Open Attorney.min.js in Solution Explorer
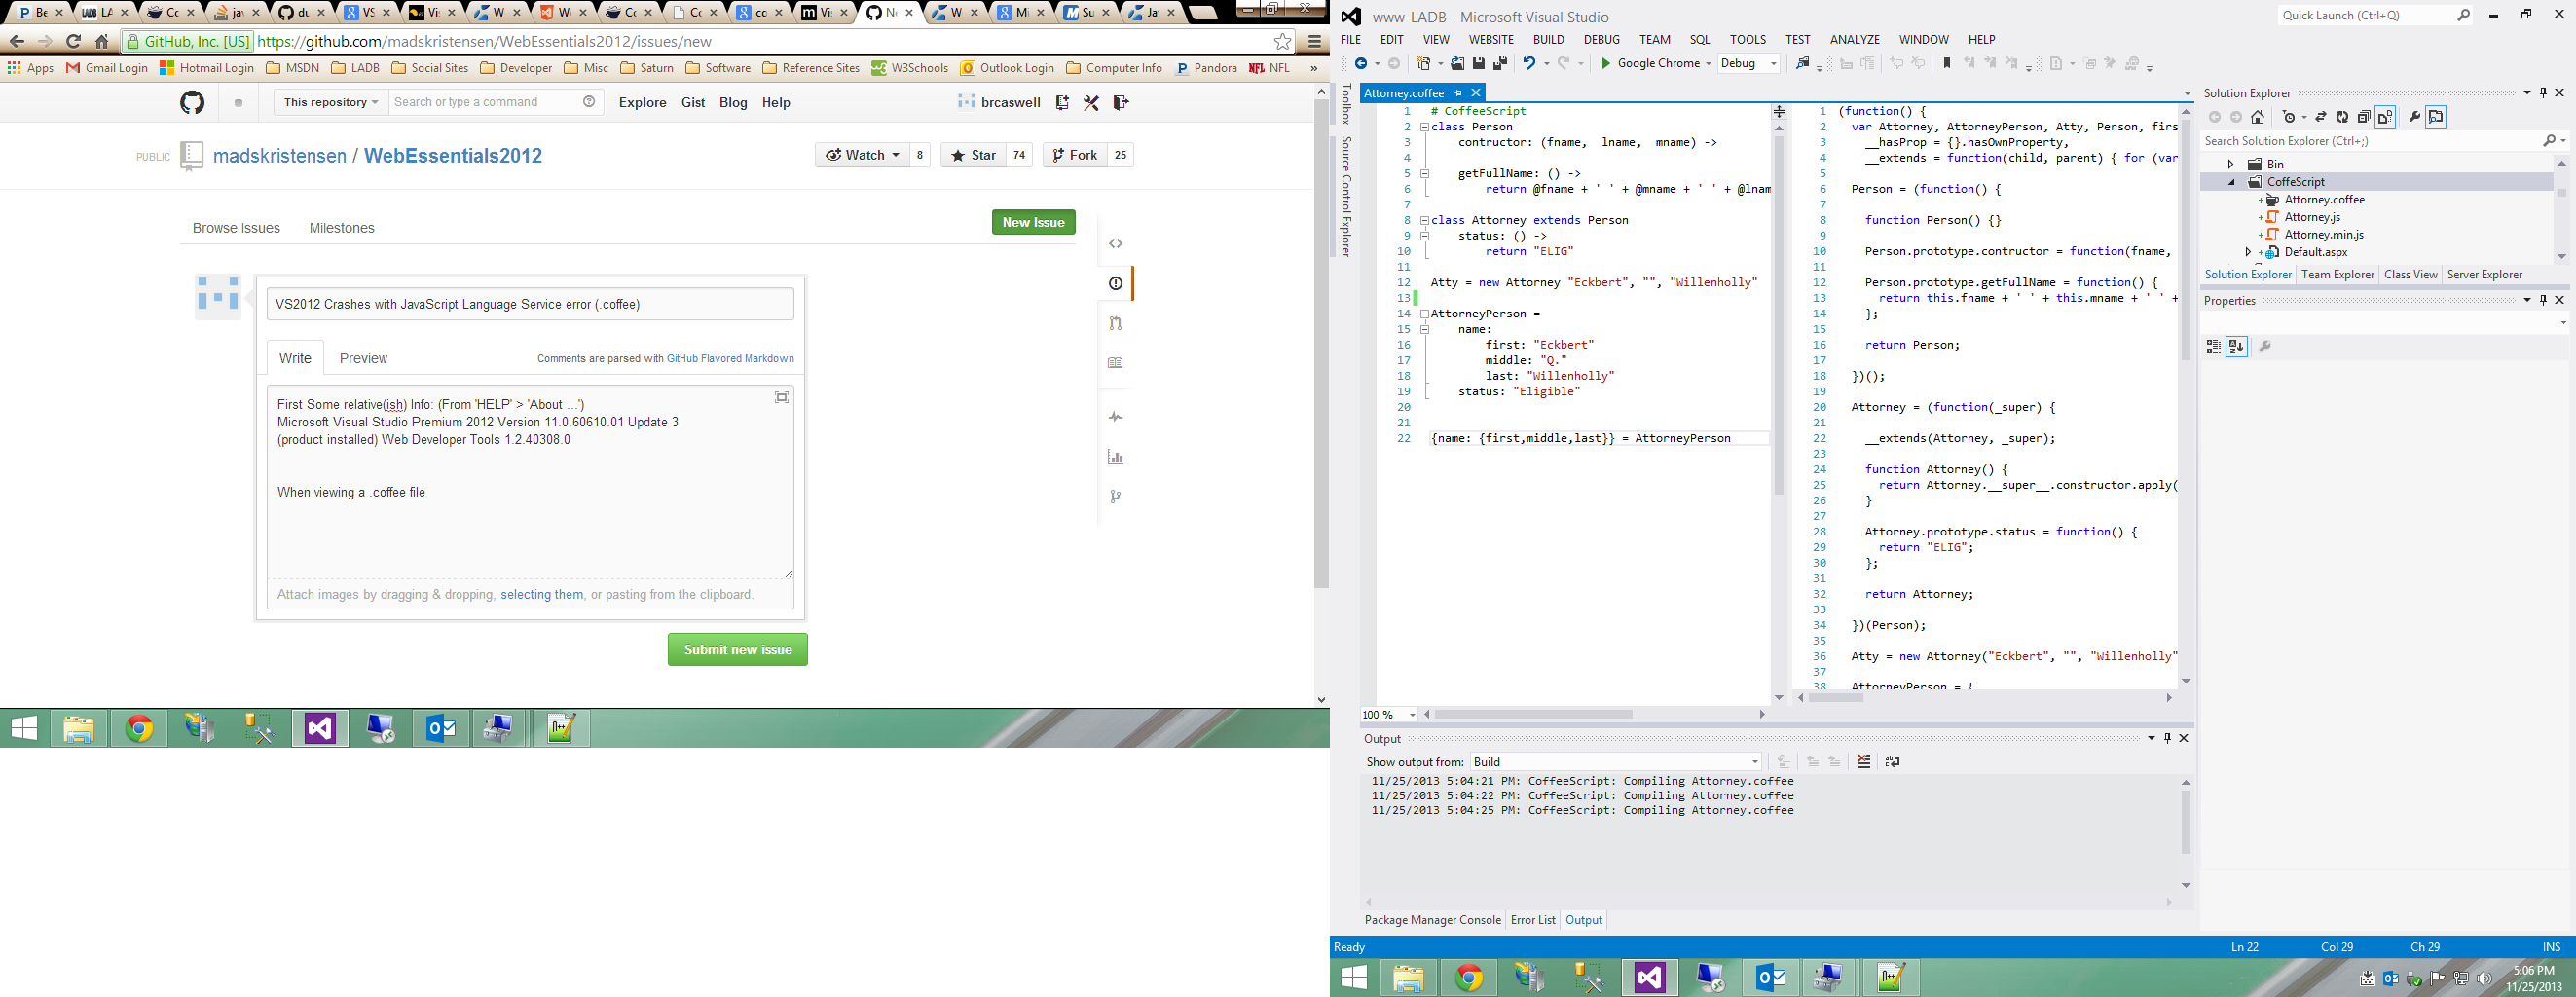Screen dimensions: 2576x997 tap(2324, 235)
